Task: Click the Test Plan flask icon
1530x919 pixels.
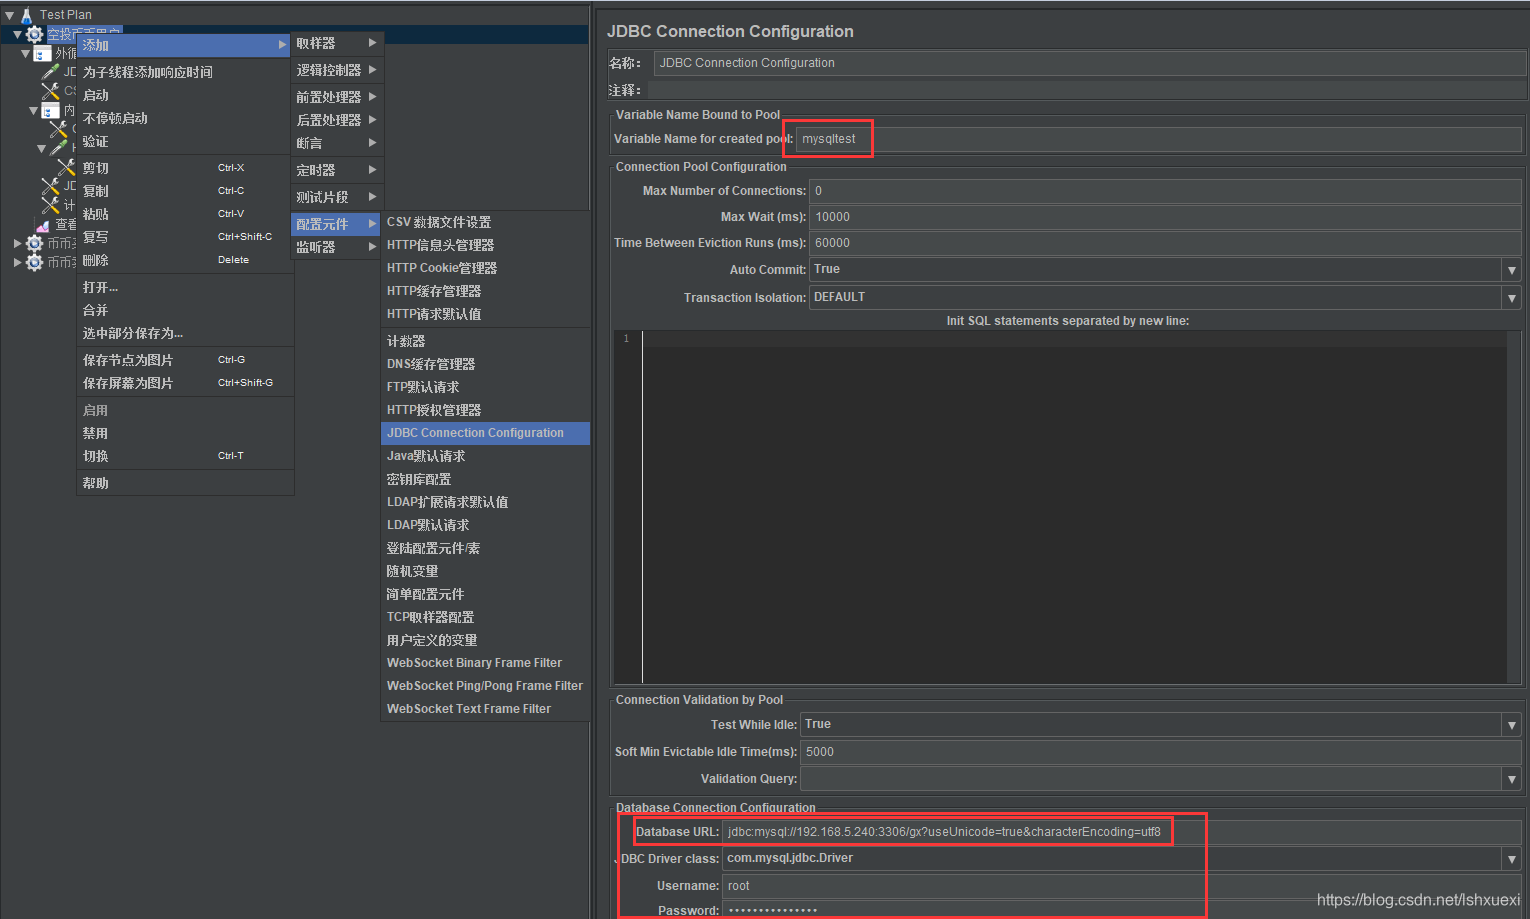Action: tap(27, 15)
